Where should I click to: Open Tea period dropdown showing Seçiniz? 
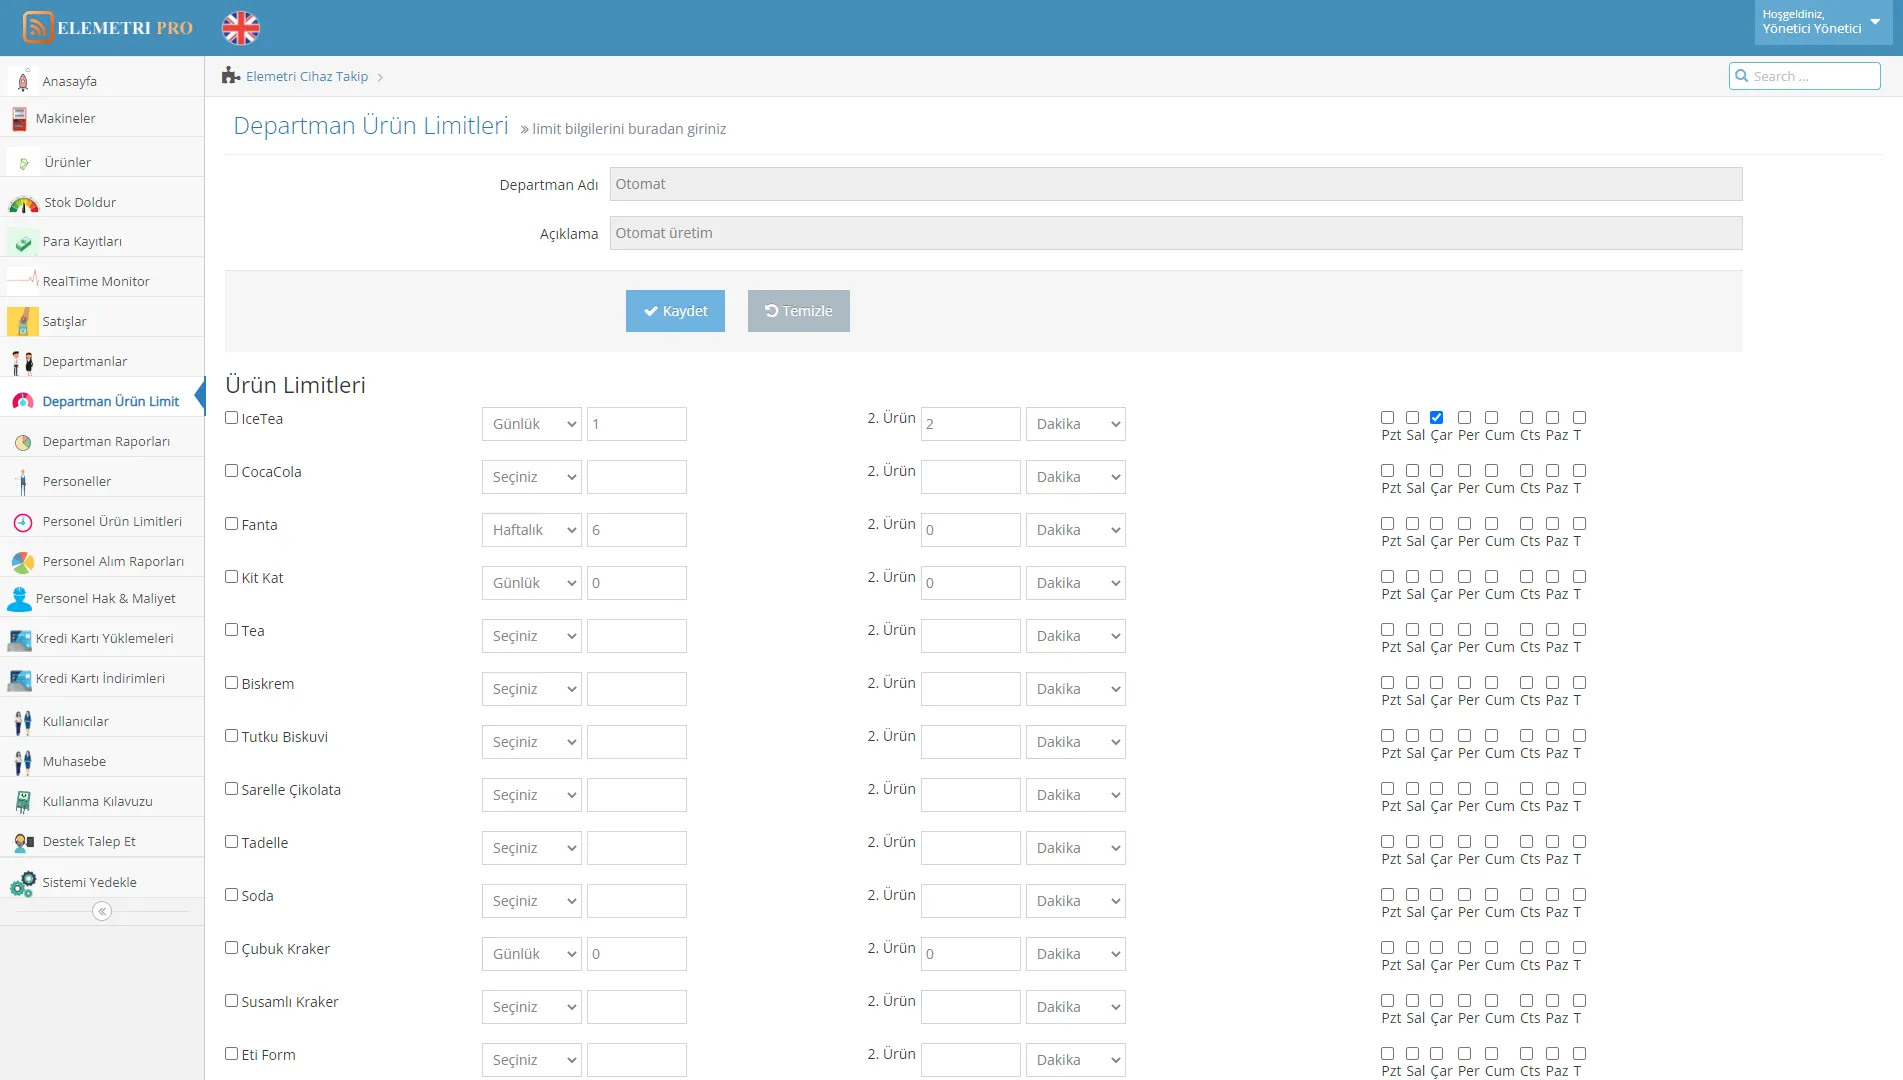point(532,636)
